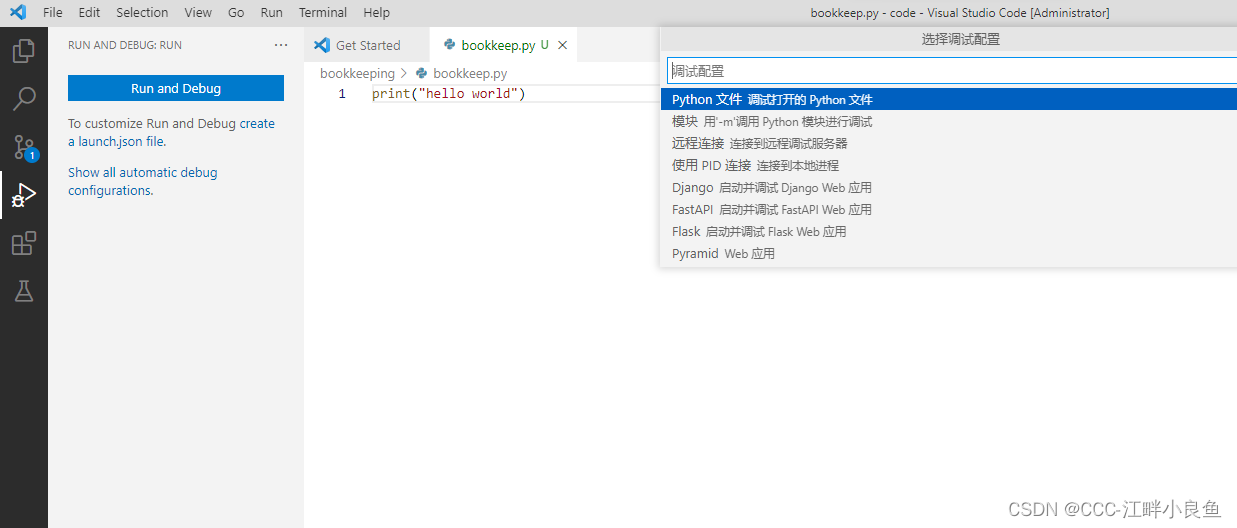
Task: Click the blue Run and Debug button
Action: pyautogui.click(x=176, y=88)
